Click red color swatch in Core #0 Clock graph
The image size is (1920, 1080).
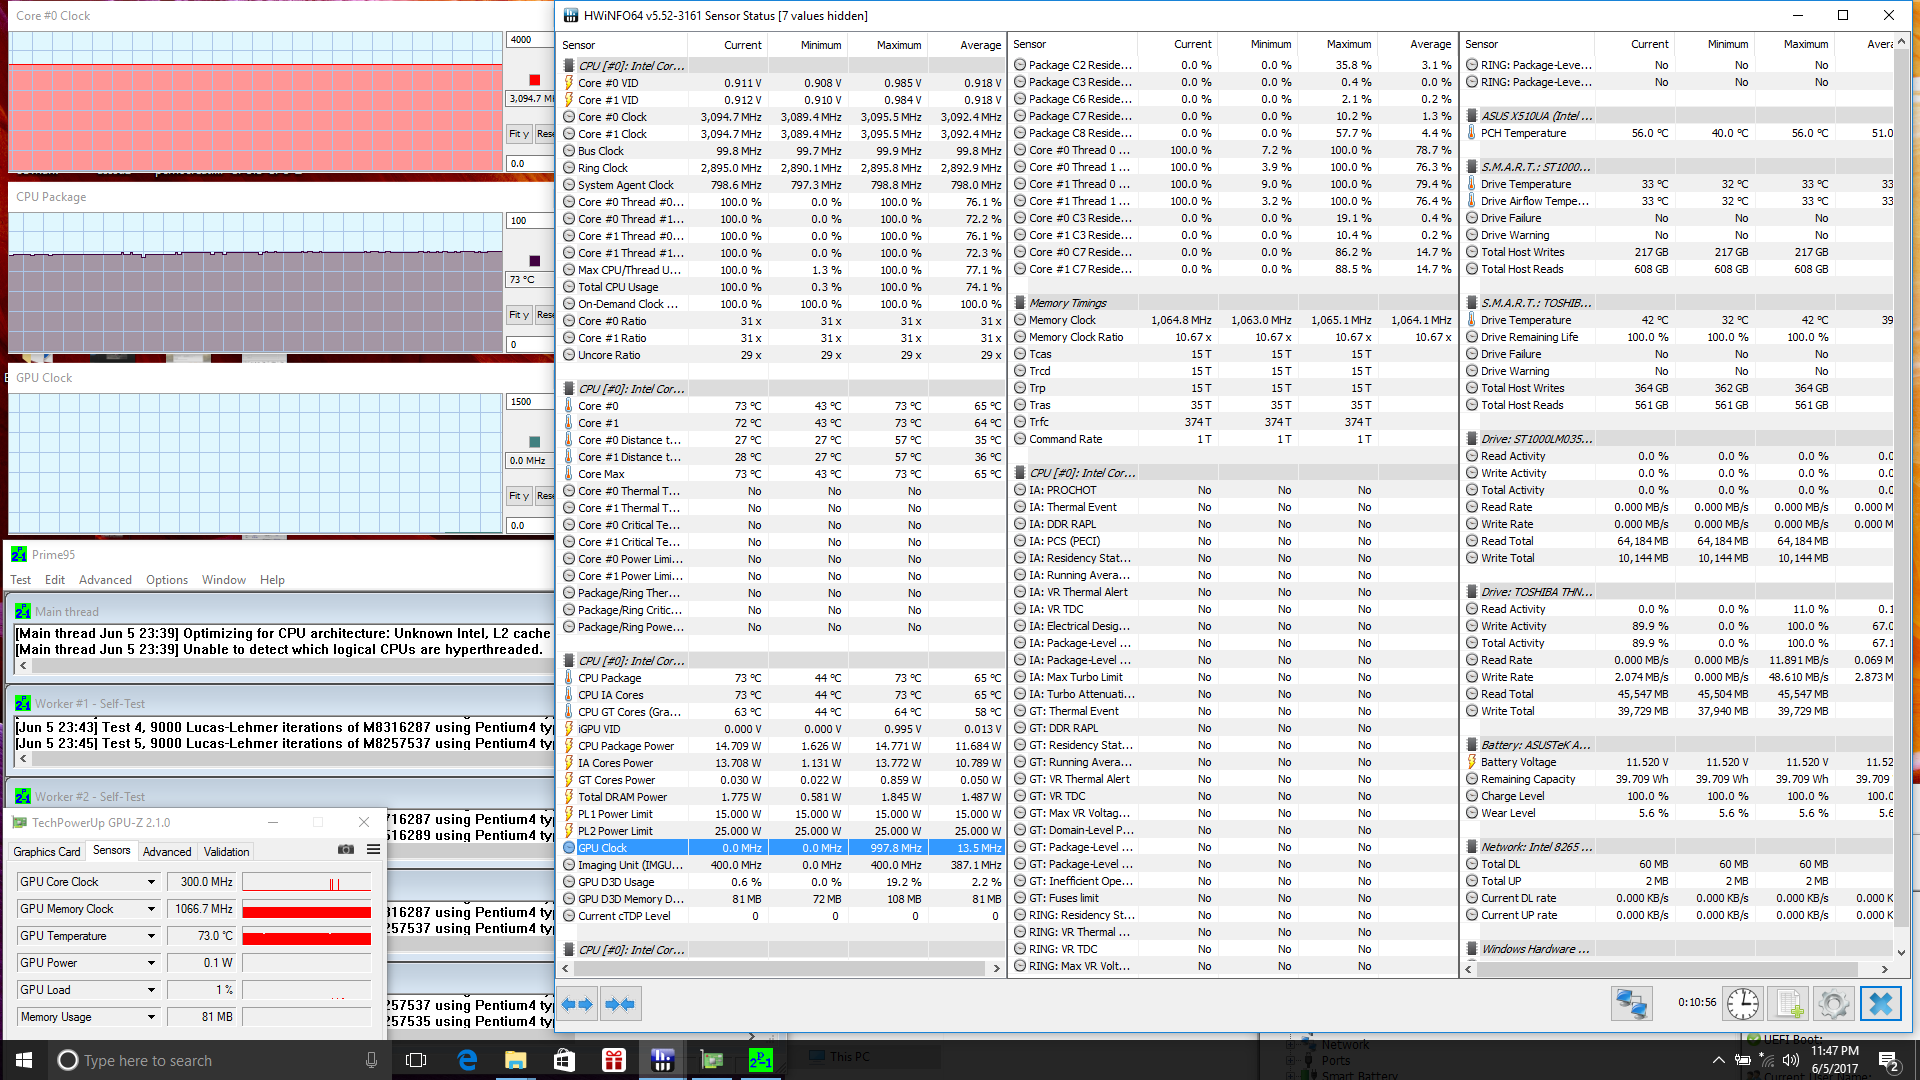click(534, 80)
